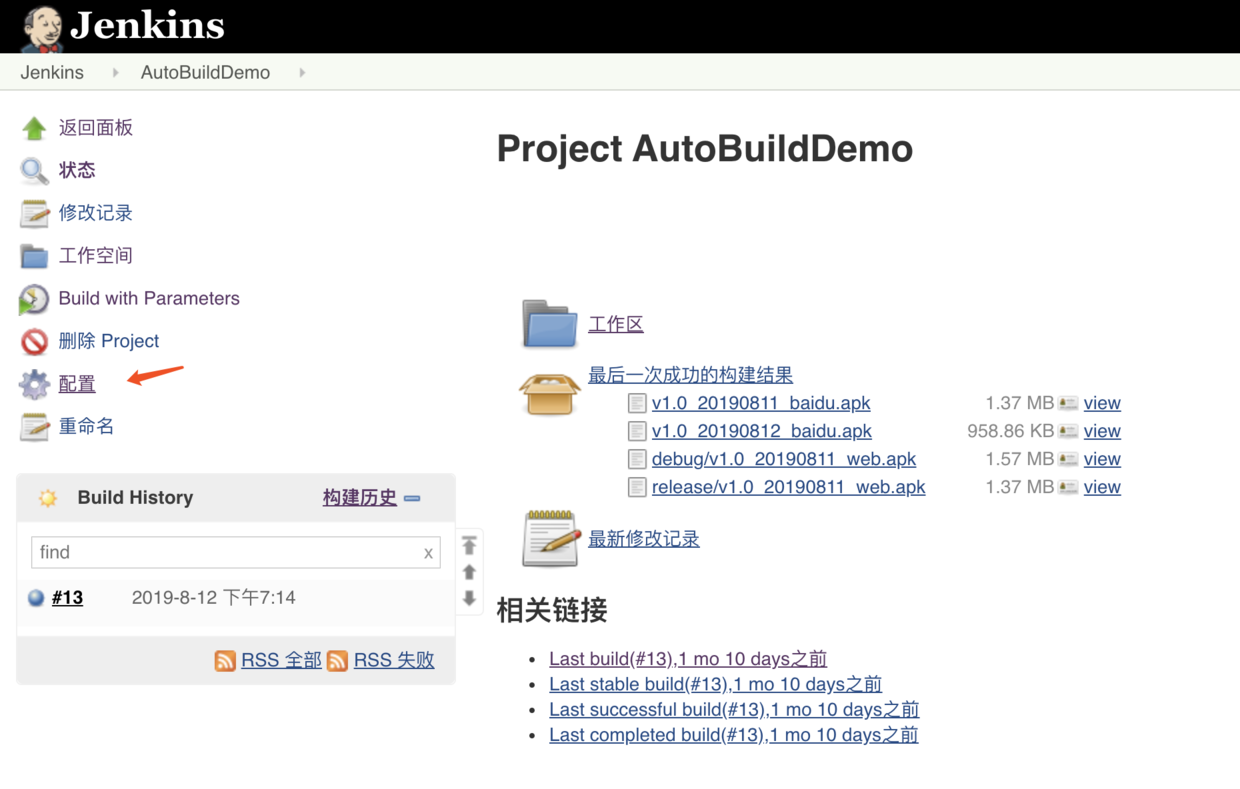Click the file icon of debug/v1.0_20190811_web.apk
The image size is (1240, 789).
point(637,459)
